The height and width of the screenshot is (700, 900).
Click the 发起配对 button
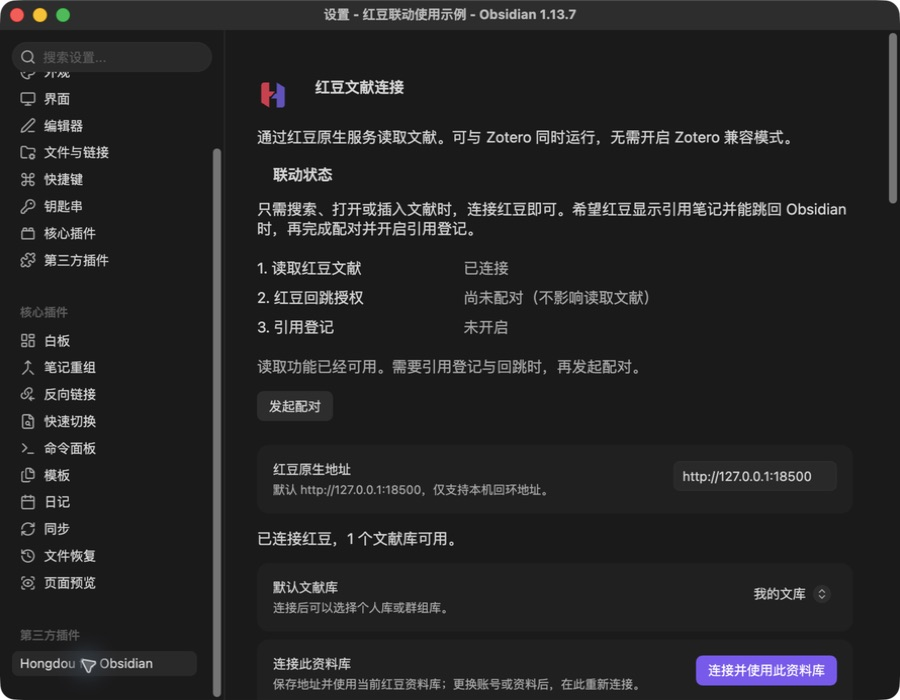coord(294,406)
